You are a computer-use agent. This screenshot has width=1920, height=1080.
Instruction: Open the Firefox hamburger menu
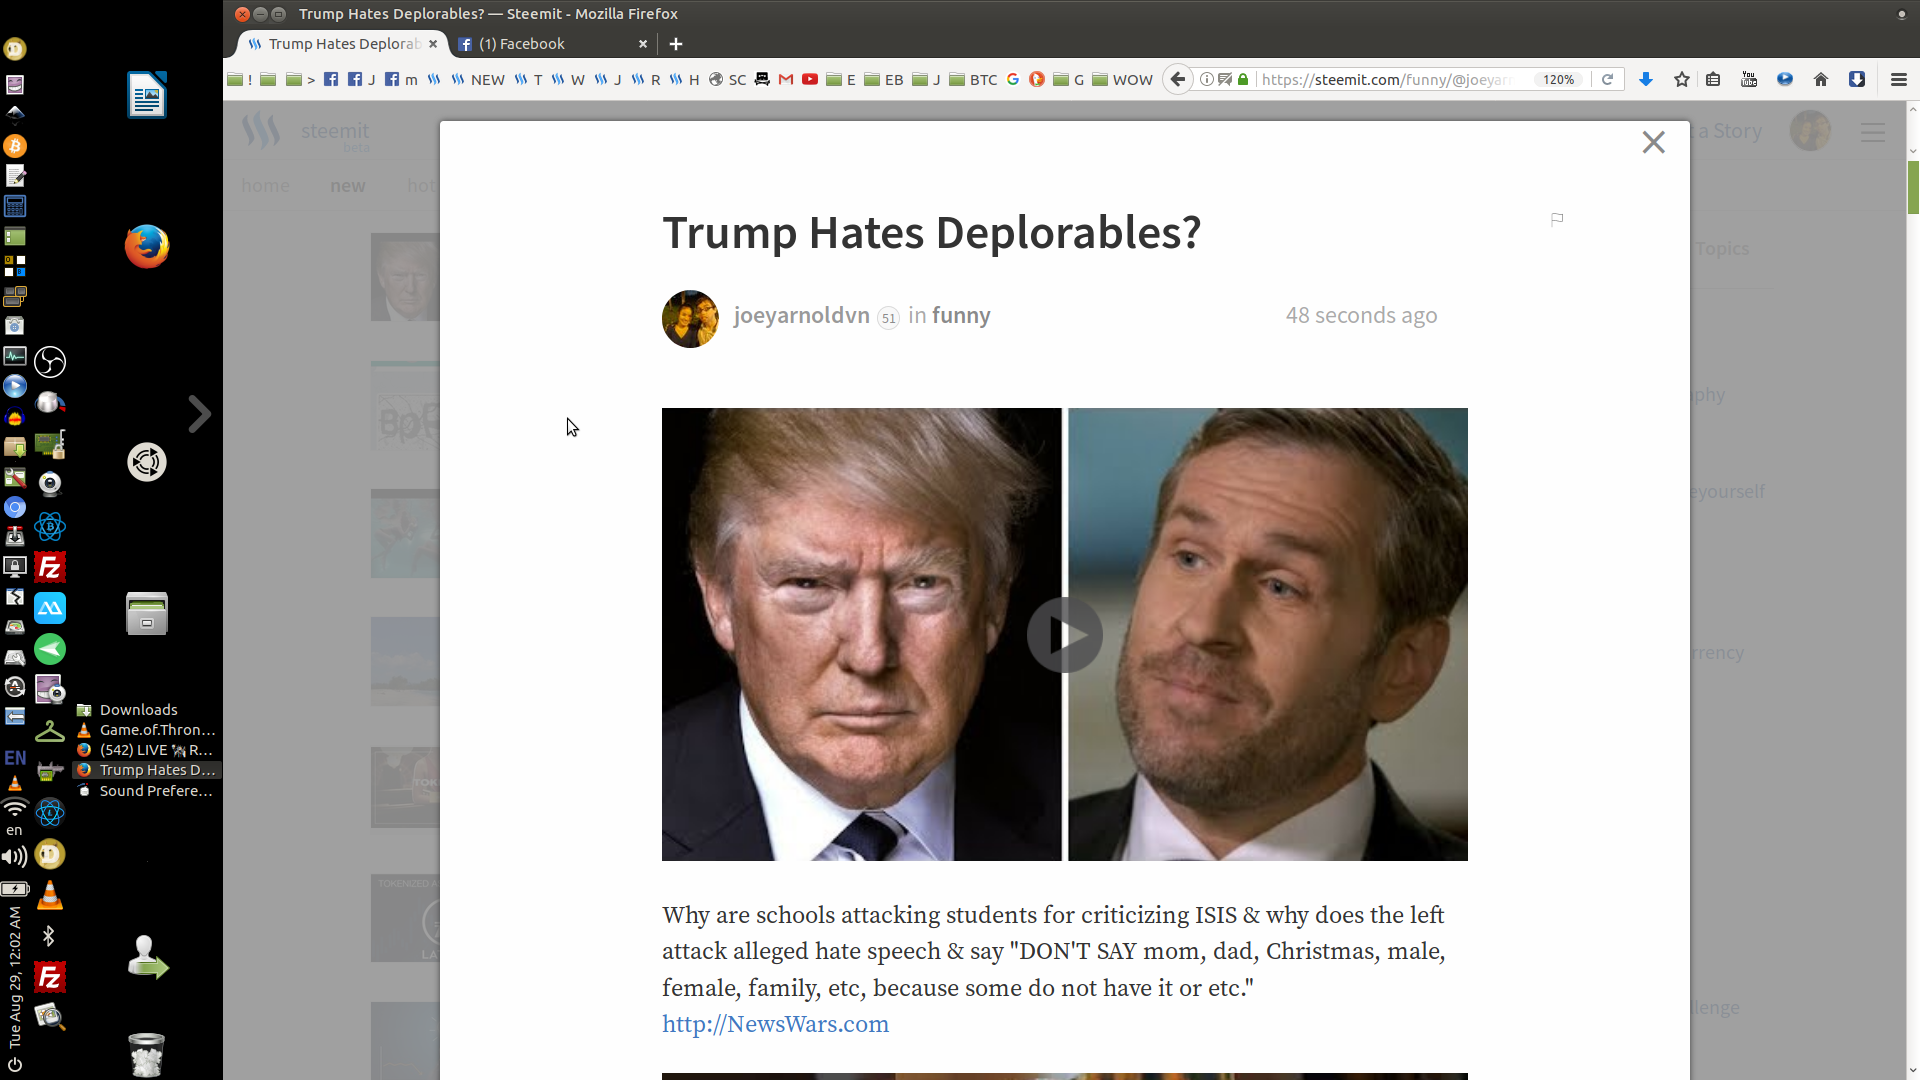point(1898,79)
